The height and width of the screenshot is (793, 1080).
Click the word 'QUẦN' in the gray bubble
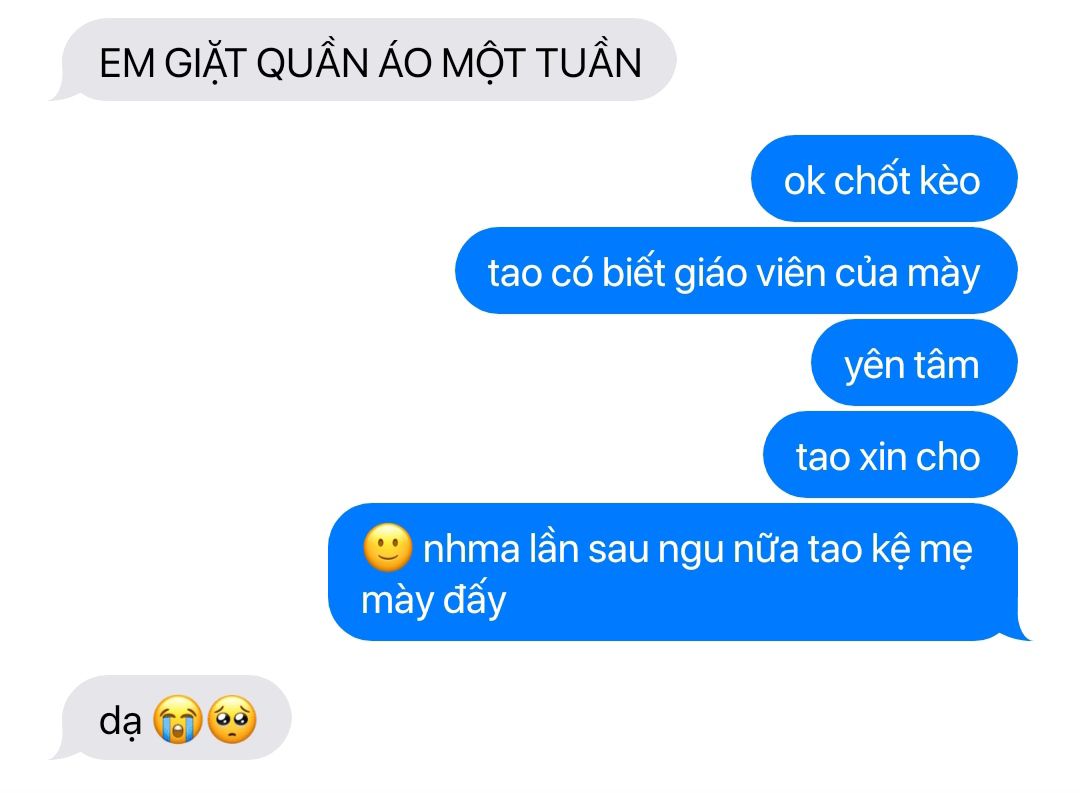coord(313,61)
